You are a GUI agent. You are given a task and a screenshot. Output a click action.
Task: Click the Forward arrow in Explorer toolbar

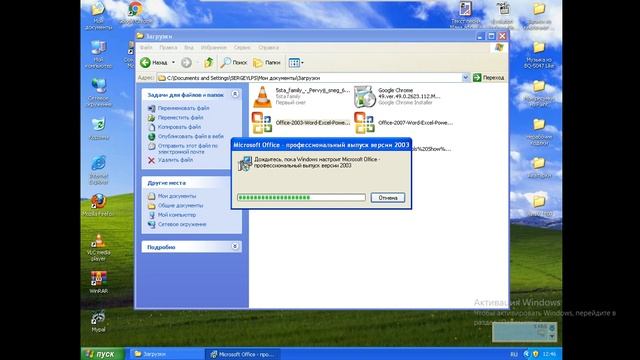point(186,62)
